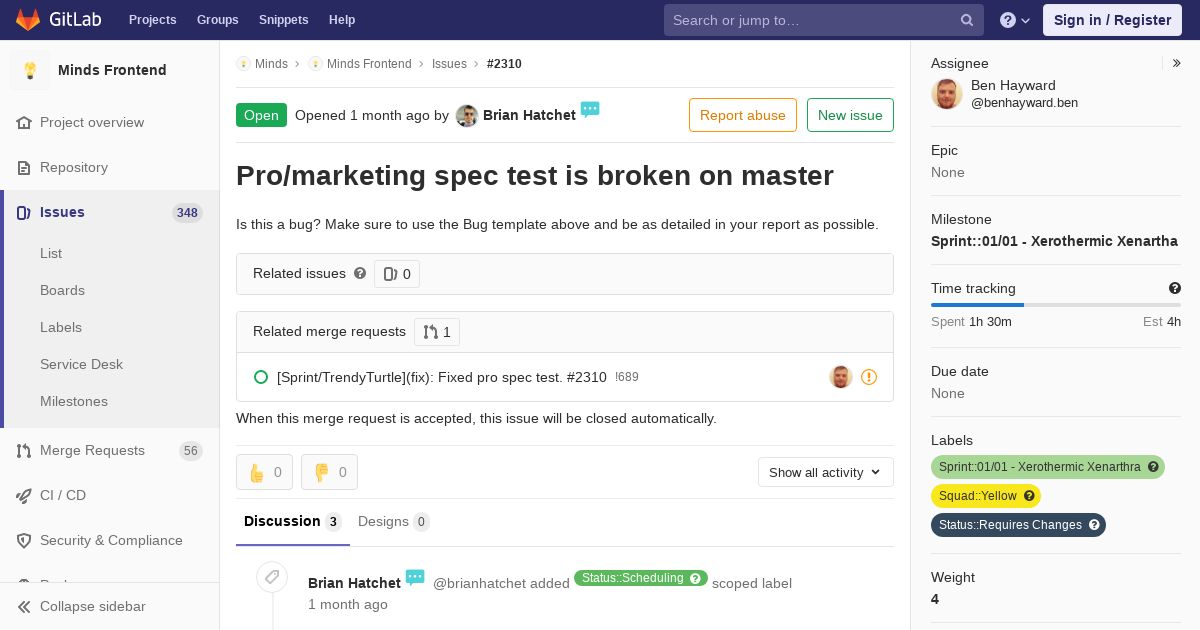Click the Search or jump to field
The height and width of the screenshot is (630, 1200).
click(x=810, y=20)
